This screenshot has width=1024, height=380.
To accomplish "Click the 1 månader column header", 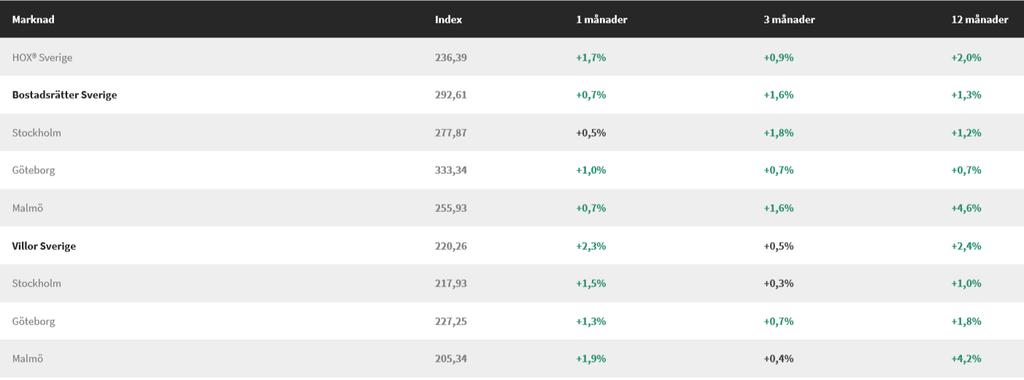I will pyautogui.click(x=601, y=20).
